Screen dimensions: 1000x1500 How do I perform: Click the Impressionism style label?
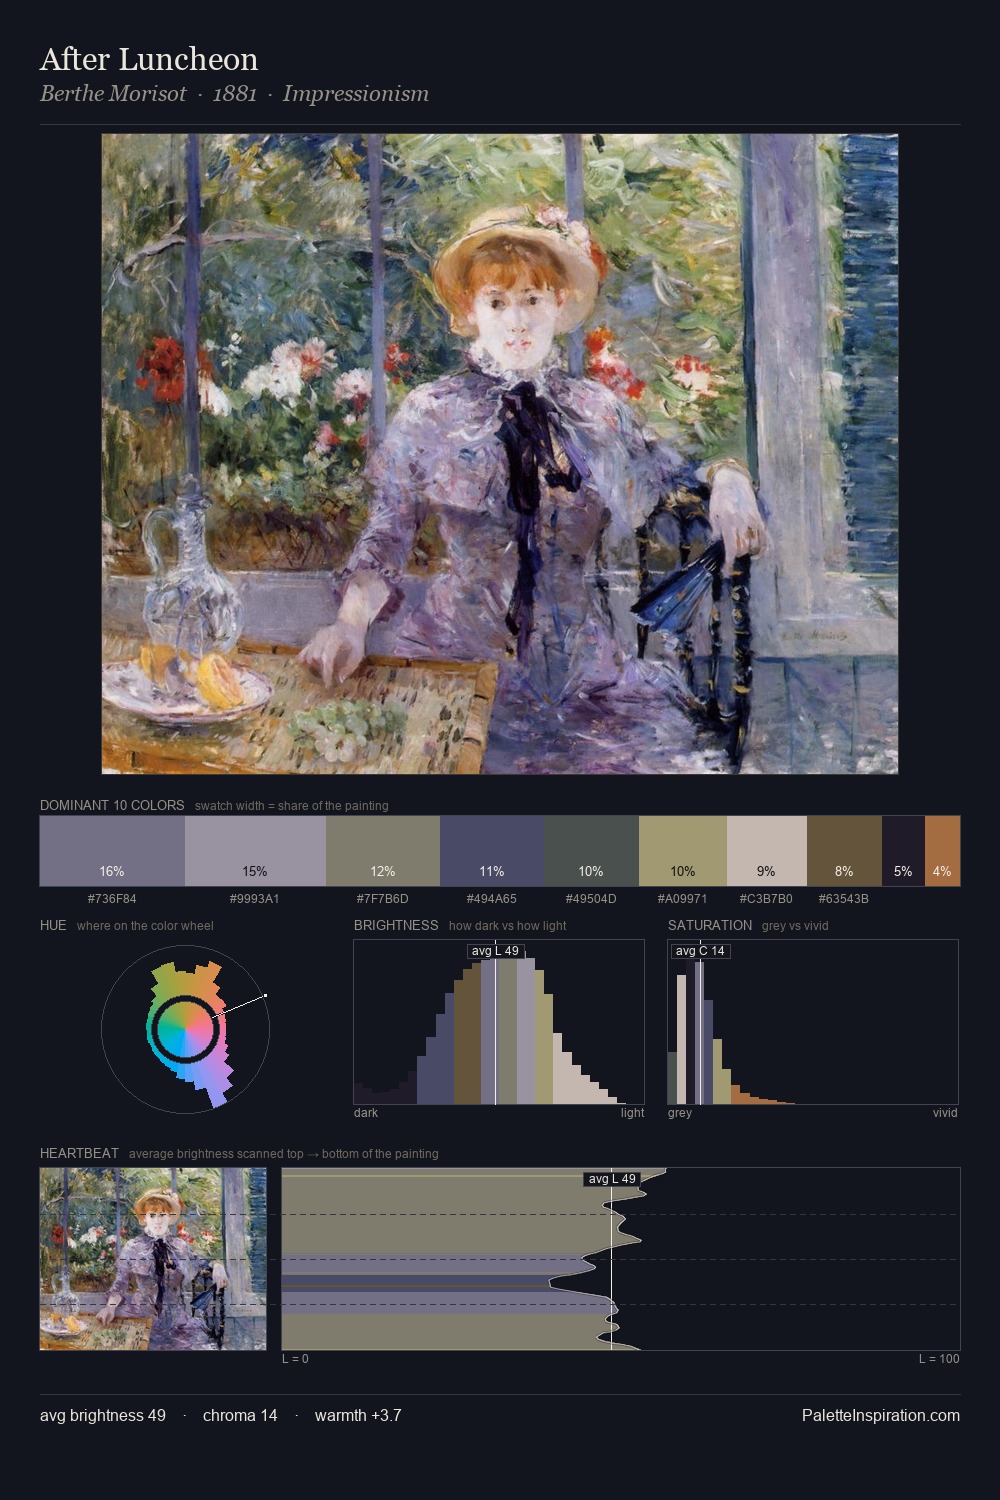click(356, 94)
